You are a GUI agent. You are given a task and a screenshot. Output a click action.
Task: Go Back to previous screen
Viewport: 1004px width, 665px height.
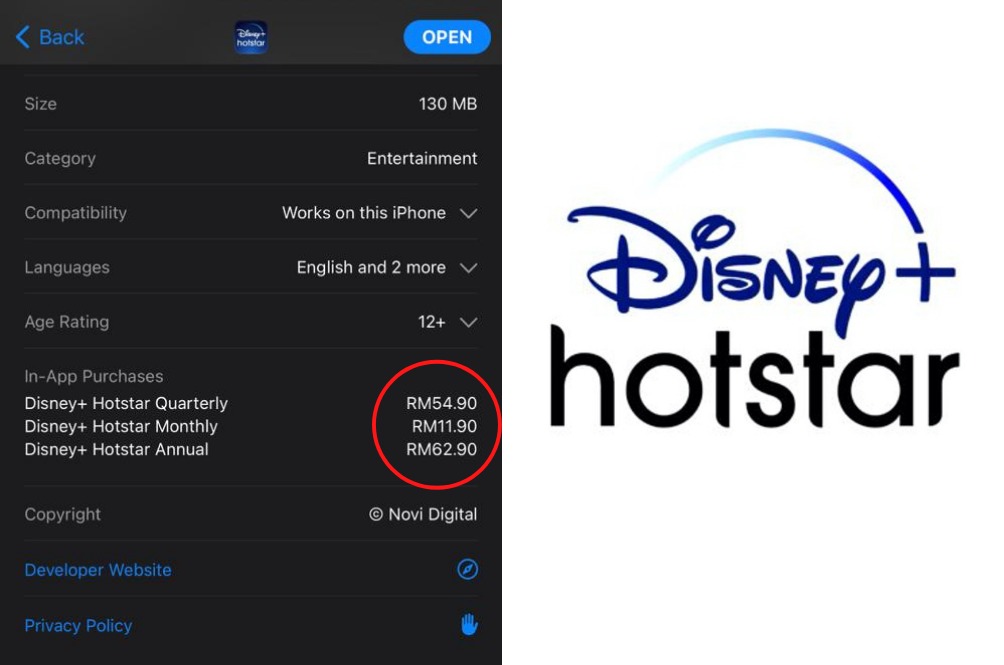50,37
